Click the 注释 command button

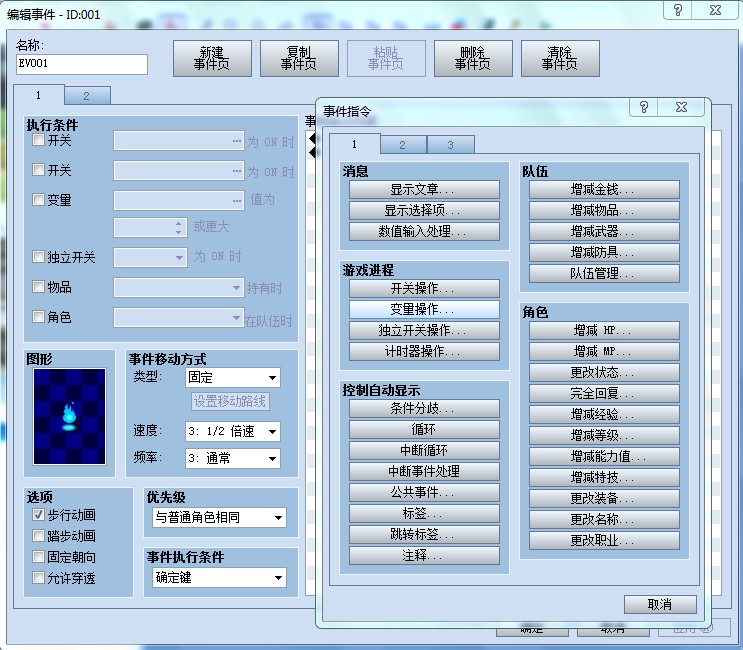tap(424, 555)
